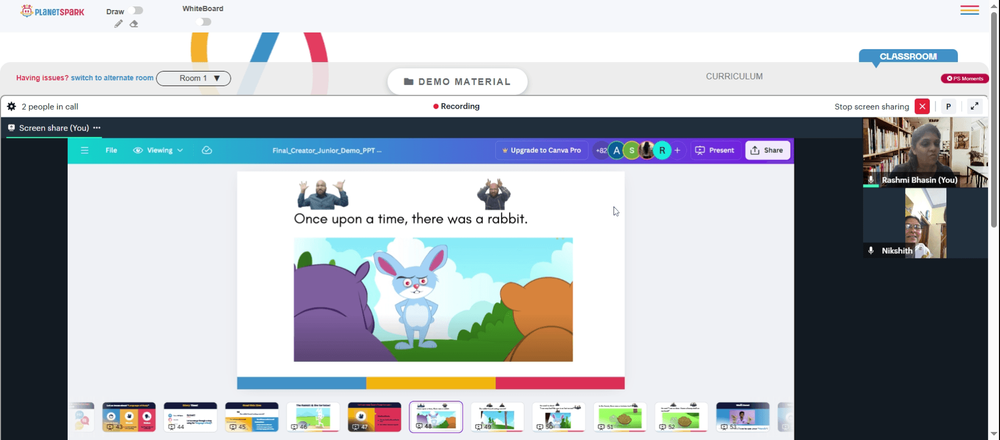Show the +82 additional collaborators
Screen dimensions: 1000x440
(x=601, y=150)
